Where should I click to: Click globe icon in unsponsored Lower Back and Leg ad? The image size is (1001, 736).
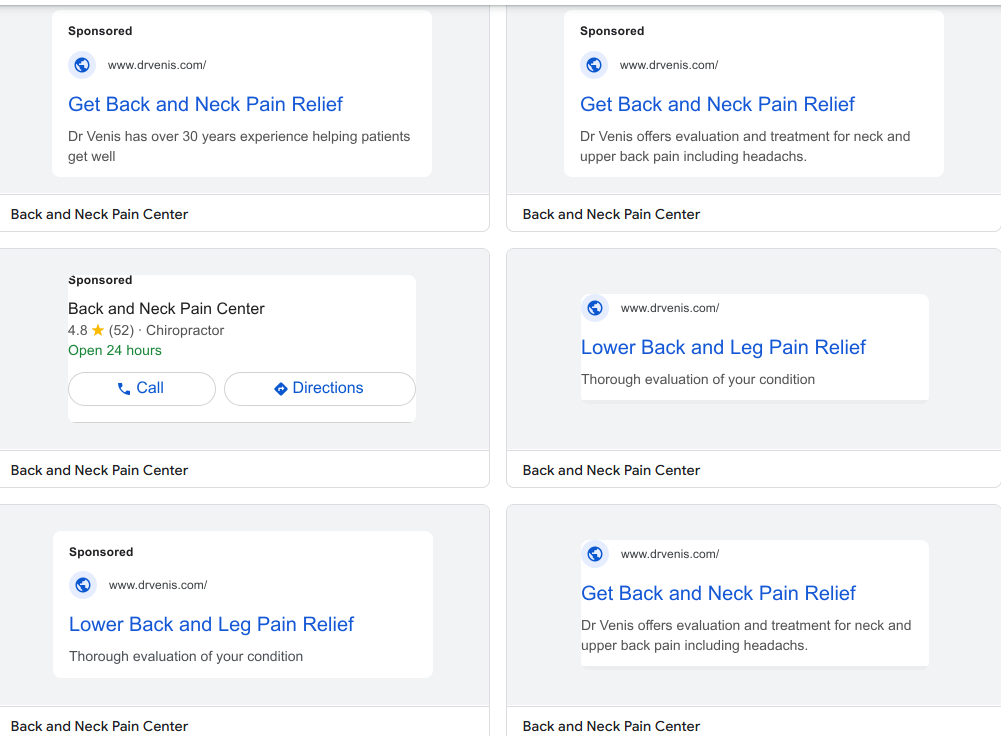(595, 308)
